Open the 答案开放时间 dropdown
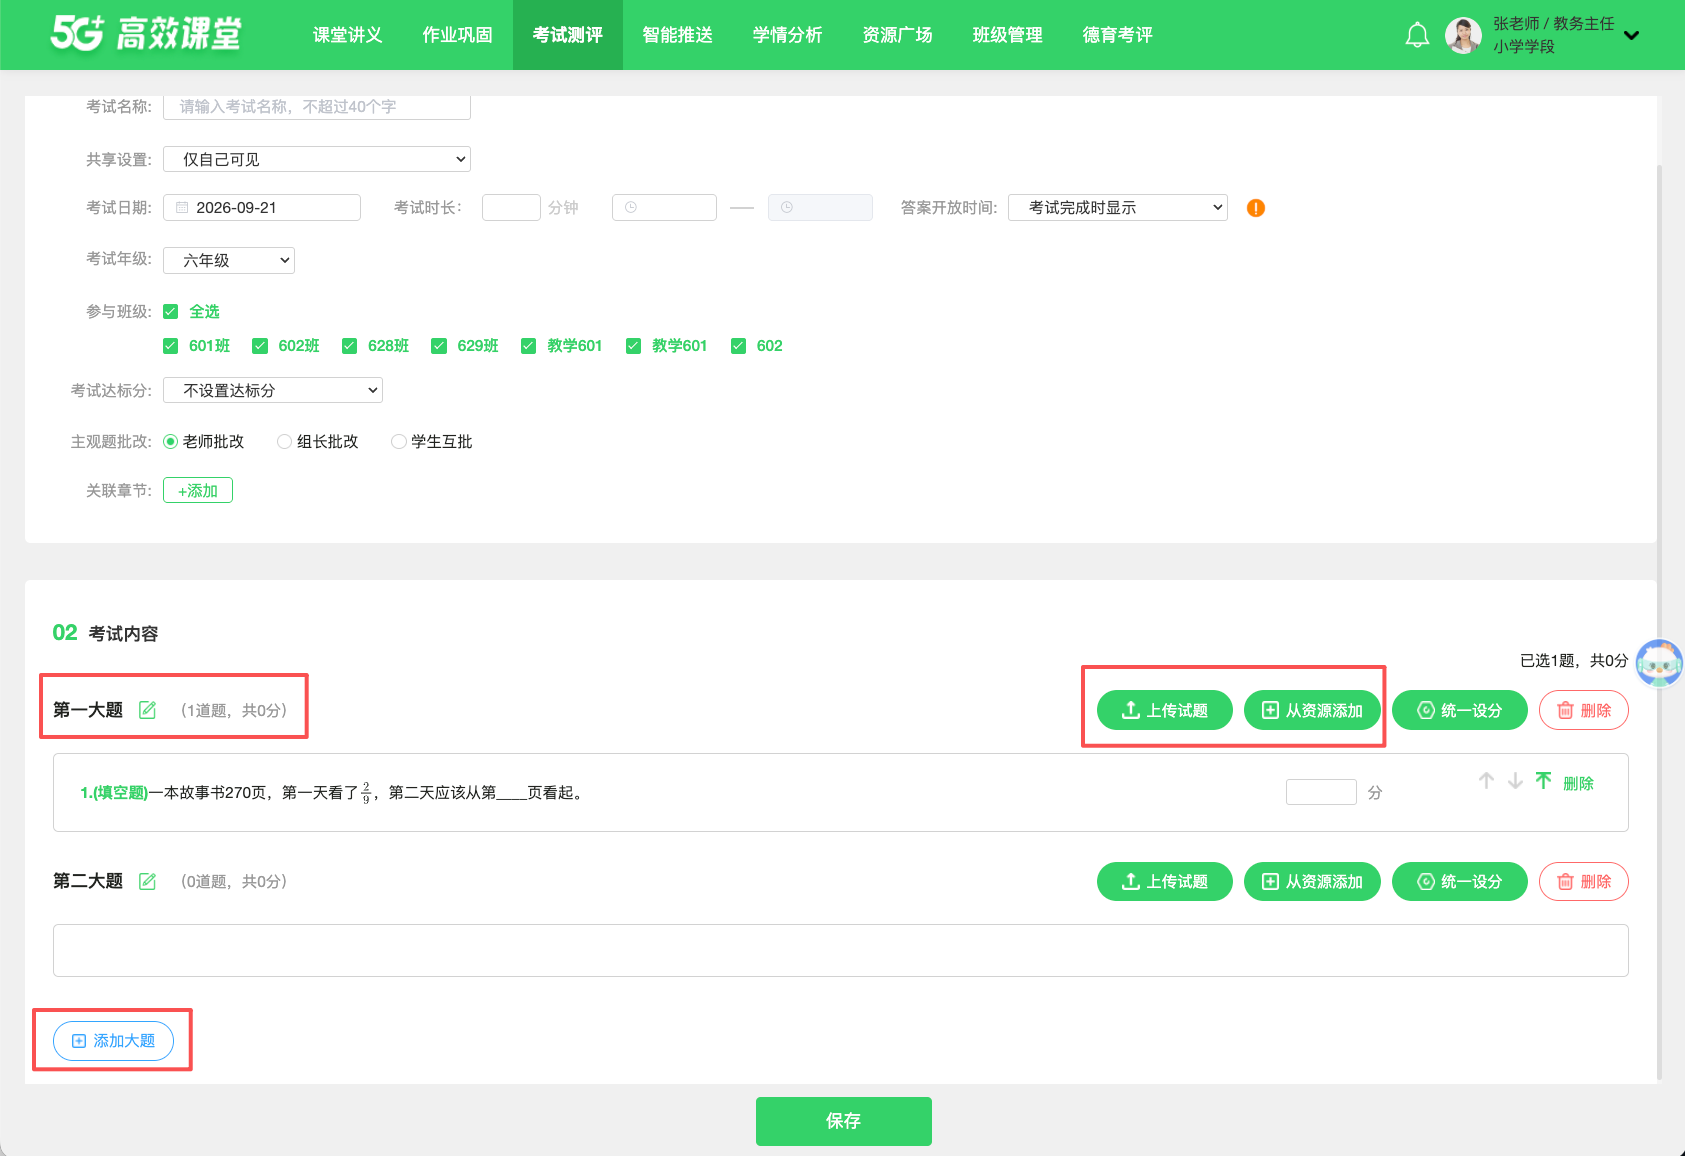This screenshot has height=1156, width=1685. tap(1118, 208)
